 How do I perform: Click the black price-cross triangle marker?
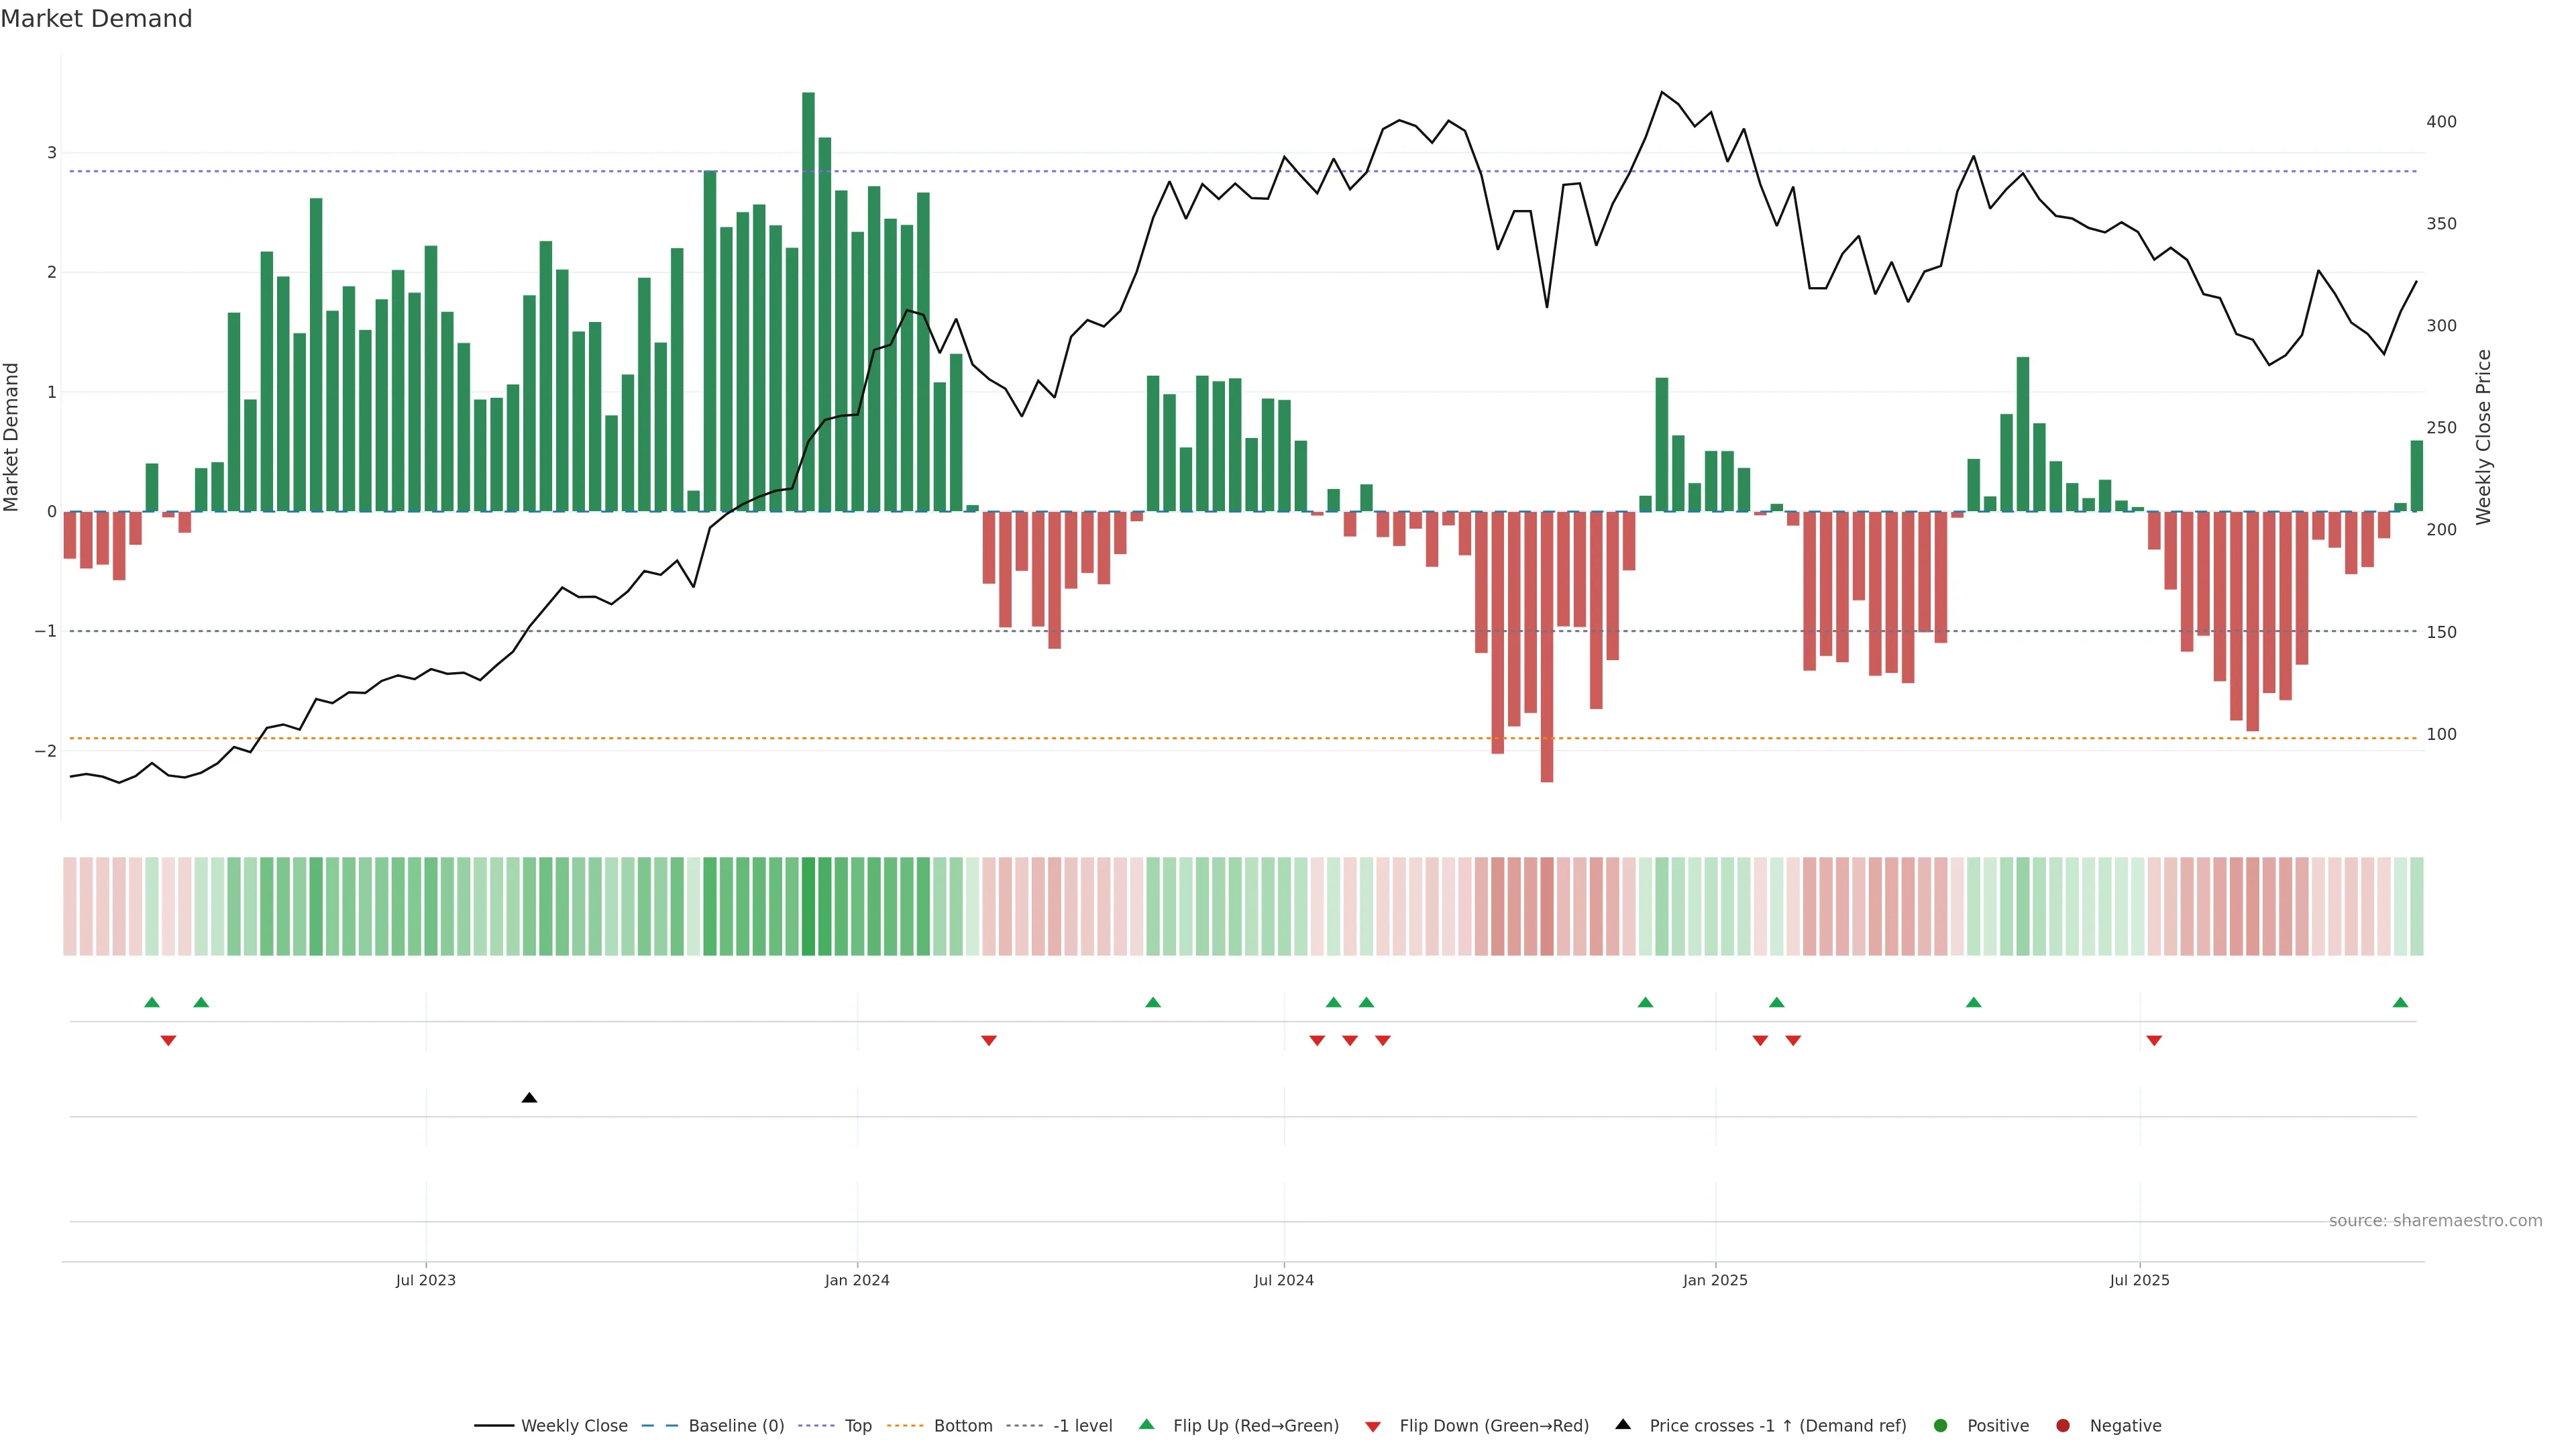click(529, 1098)
